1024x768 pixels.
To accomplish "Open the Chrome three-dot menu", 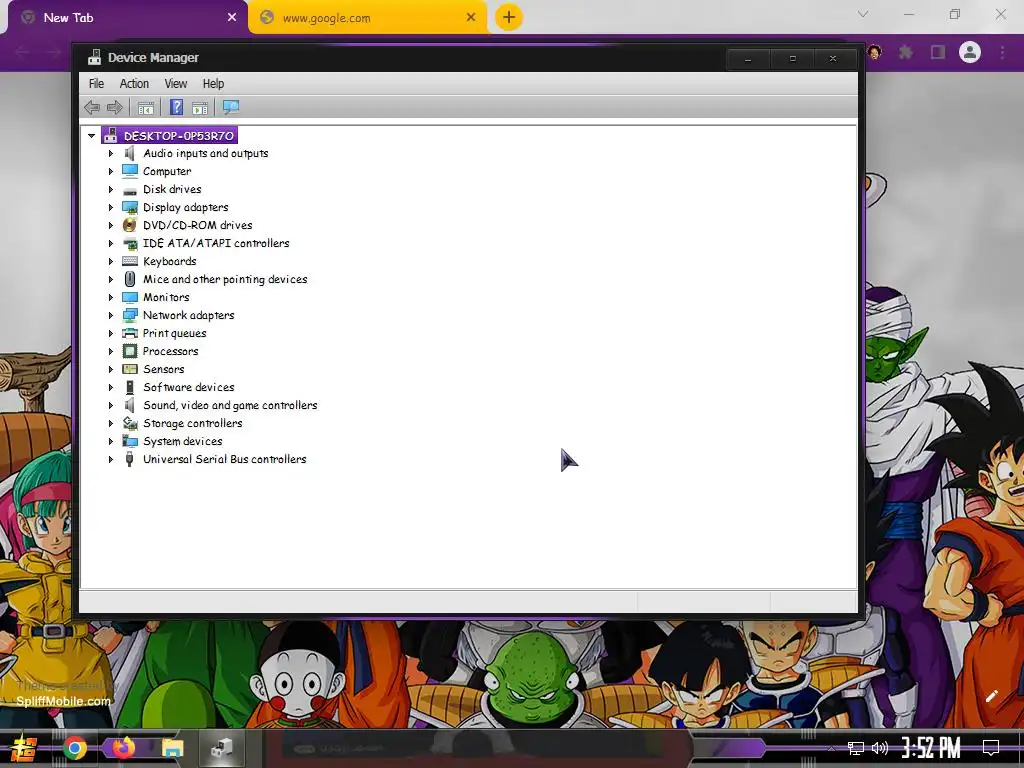I will point(1002,52).
